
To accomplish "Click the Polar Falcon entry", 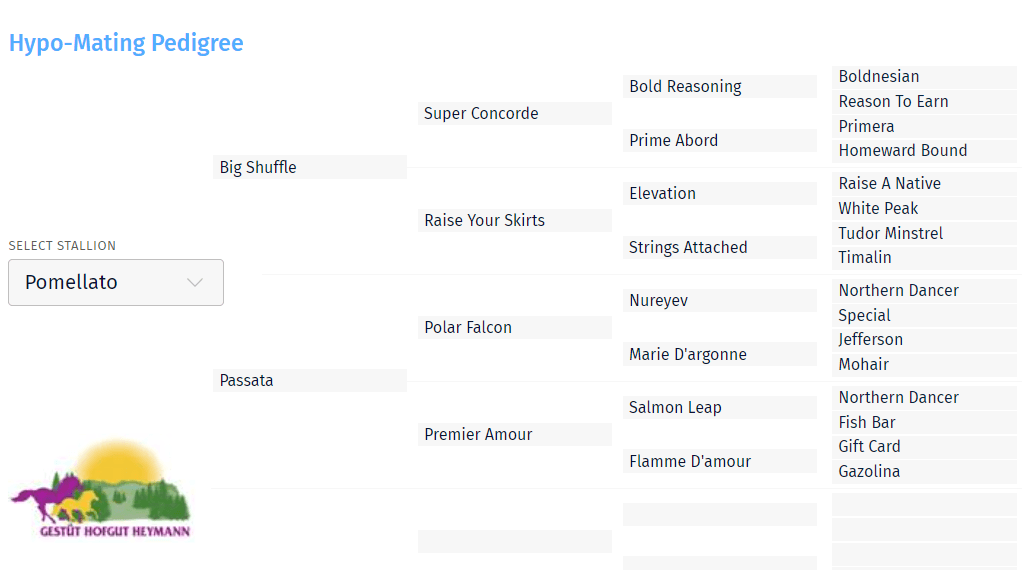I will [515, 327].
